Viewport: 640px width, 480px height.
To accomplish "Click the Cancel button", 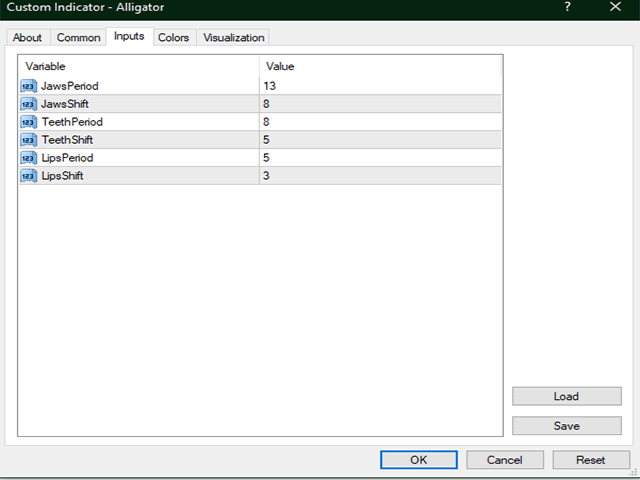I will [505, 460].
